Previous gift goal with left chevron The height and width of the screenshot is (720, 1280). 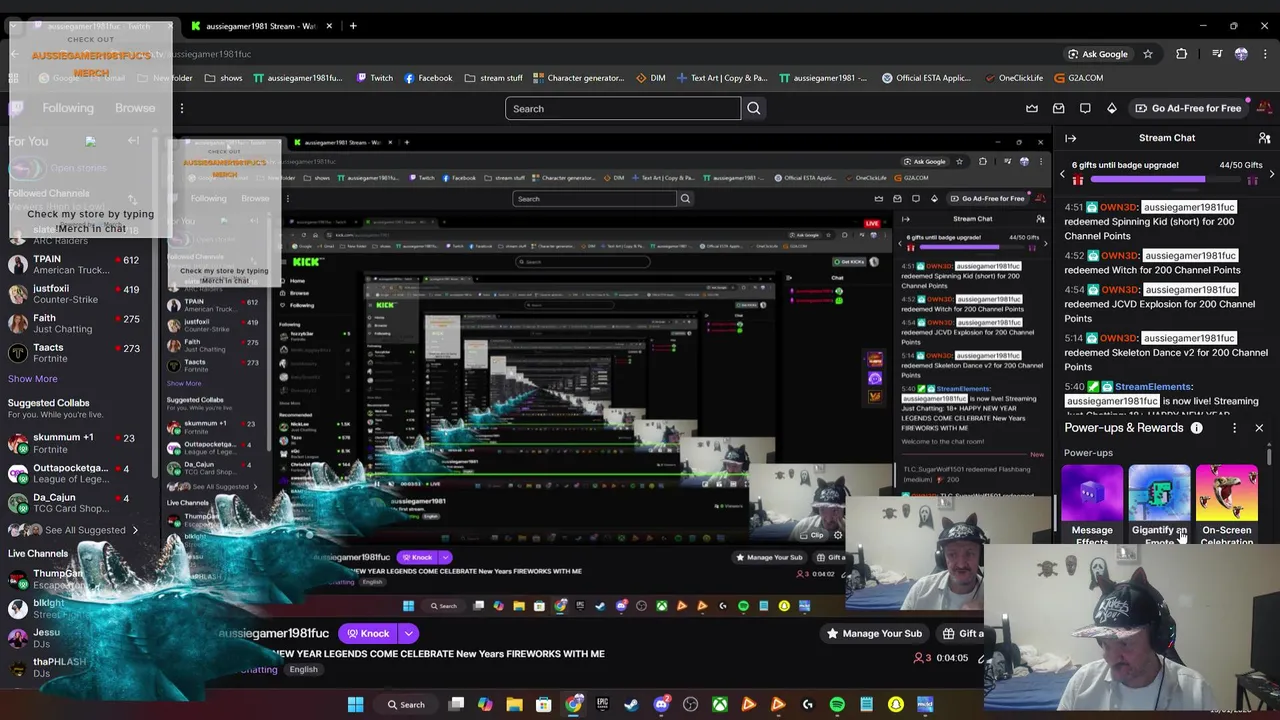tap(1062, 173)
